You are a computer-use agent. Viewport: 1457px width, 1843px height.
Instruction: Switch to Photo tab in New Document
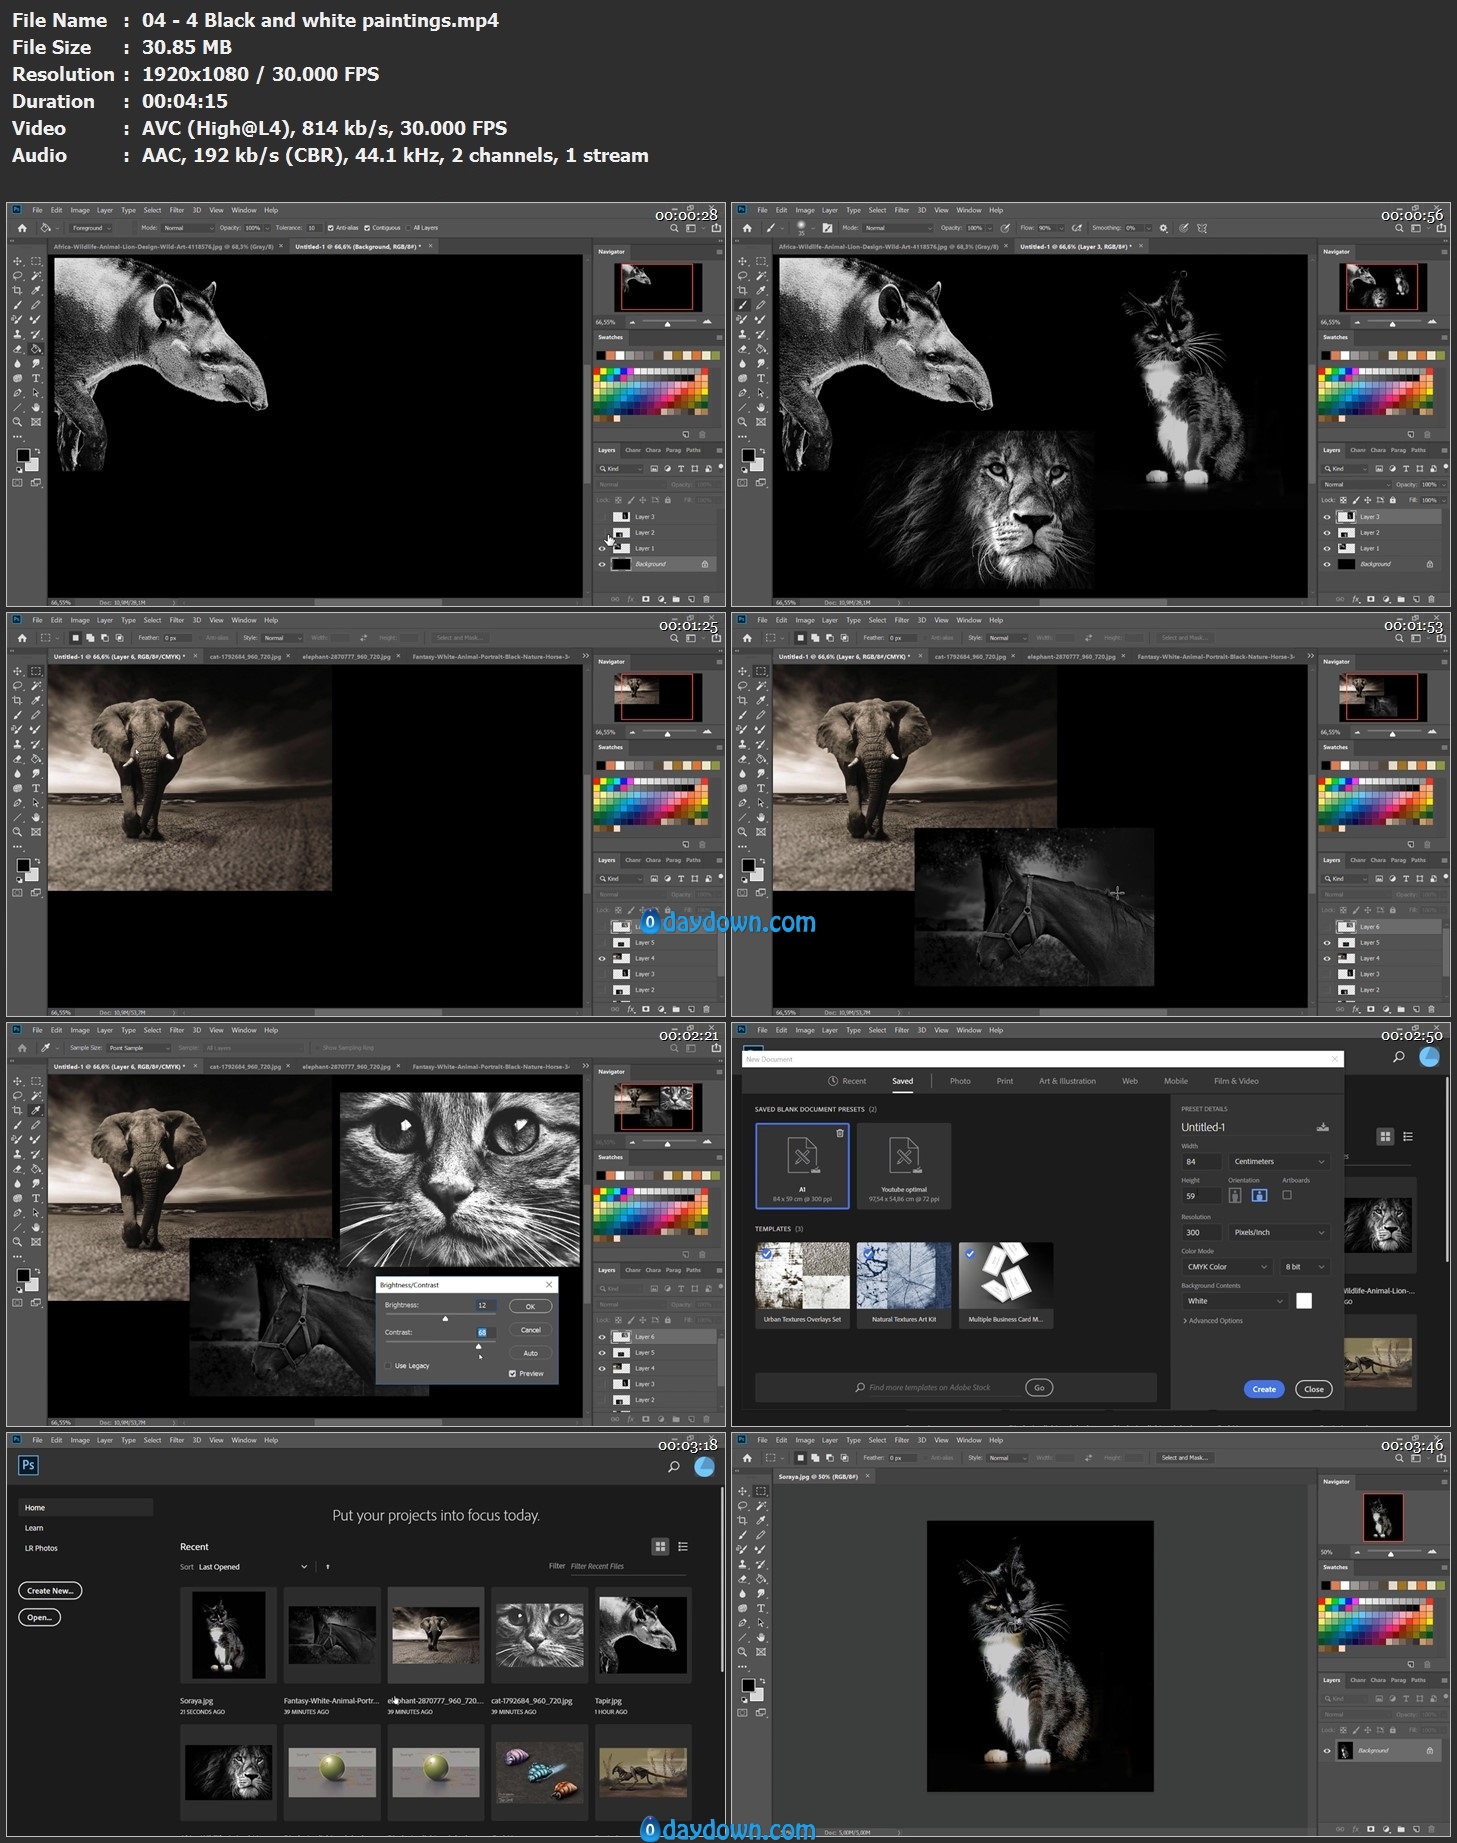pyautogui.click(x=960, y=1081)
